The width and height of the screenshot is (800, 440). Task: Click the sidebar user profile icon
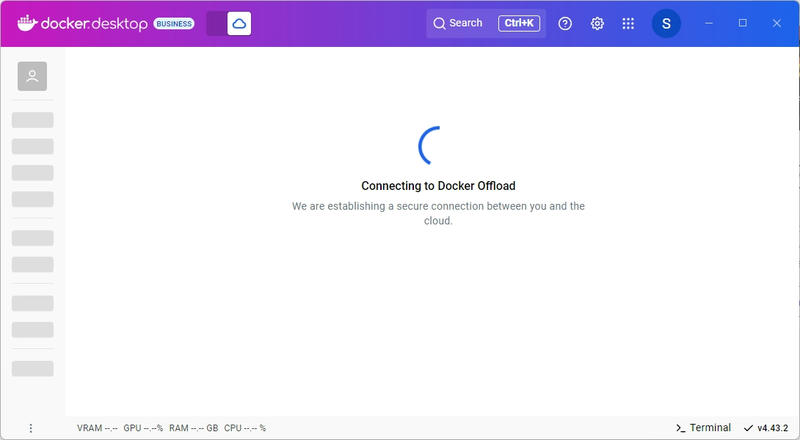click(32, 76)
